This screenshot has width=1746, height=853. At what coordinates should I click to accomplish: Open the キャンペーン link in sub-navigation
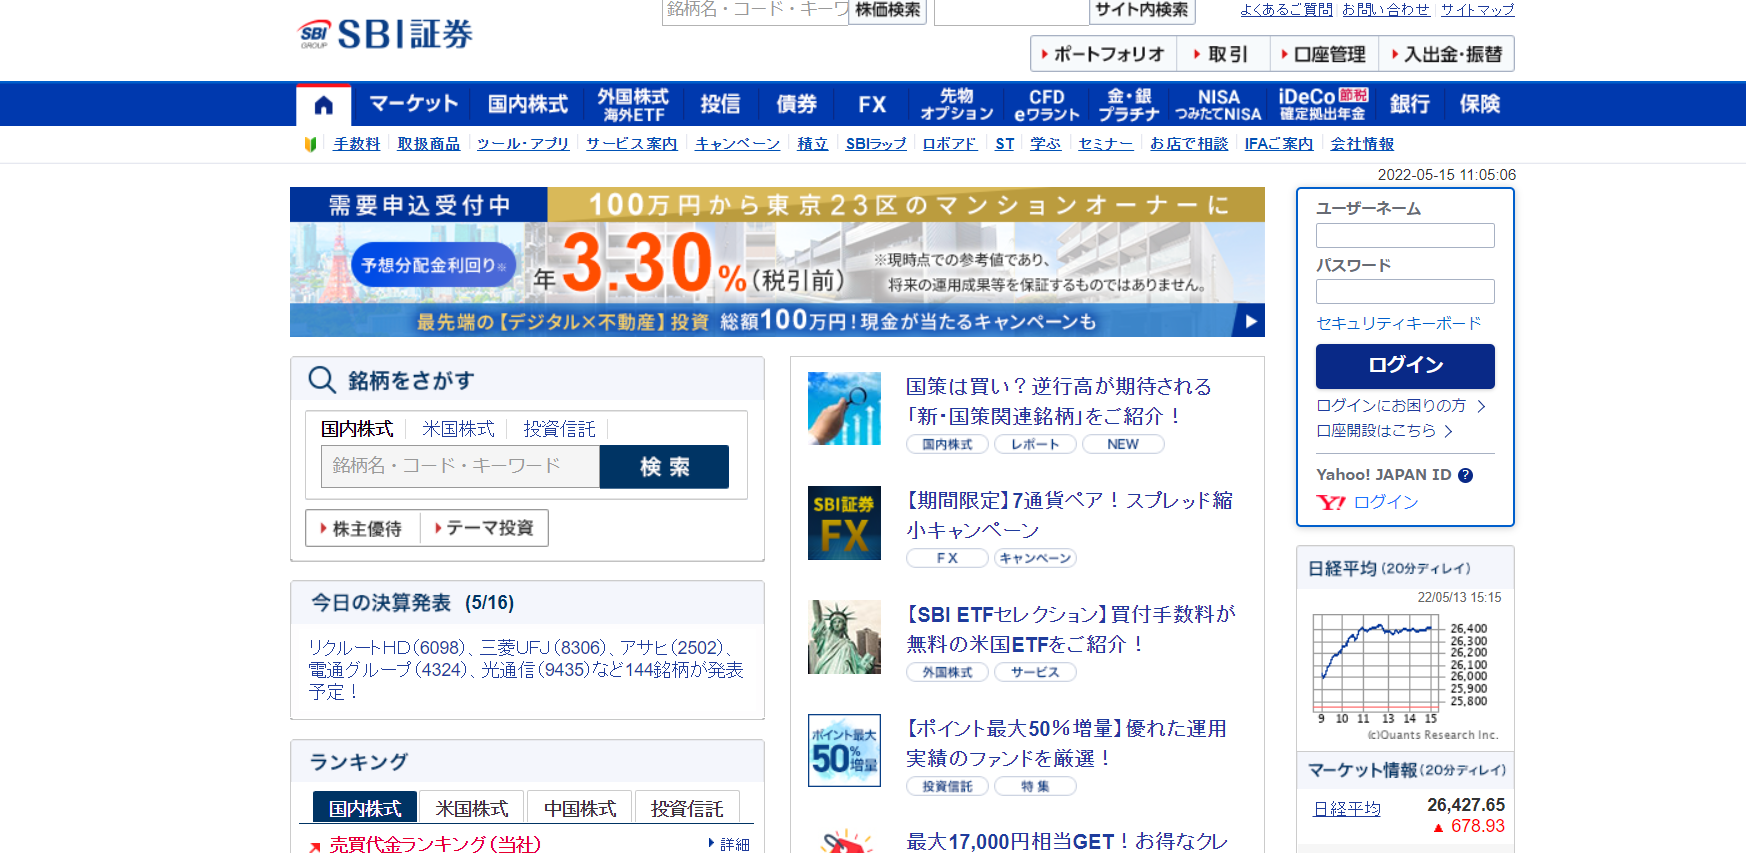coord(737,144)
